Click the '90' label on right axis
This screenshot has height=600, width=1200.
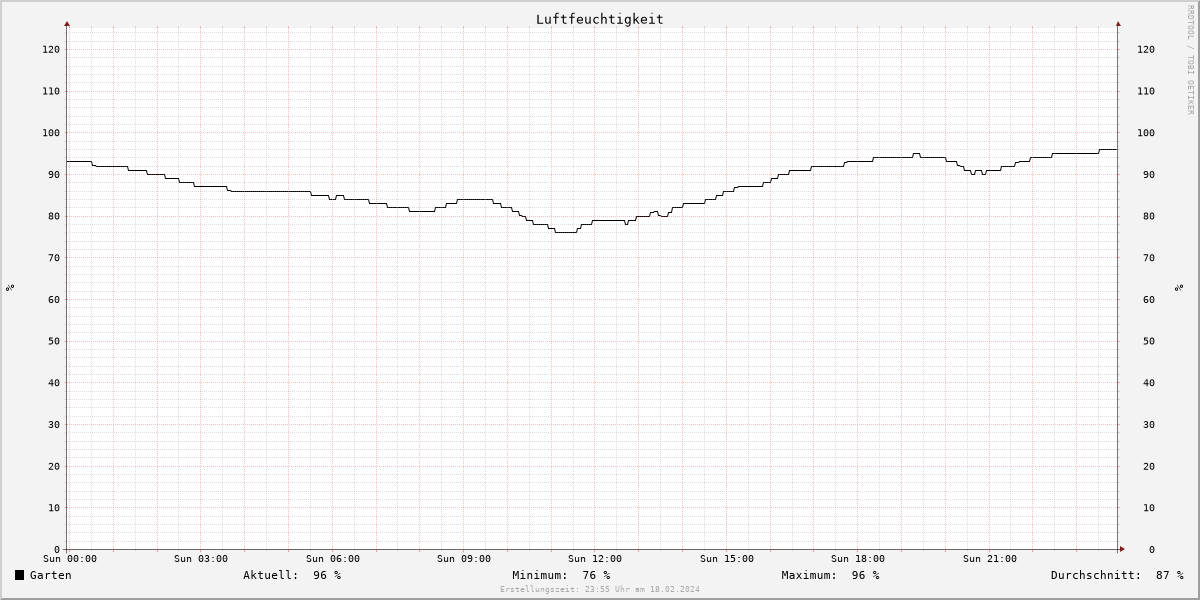tap(1150, 175)
